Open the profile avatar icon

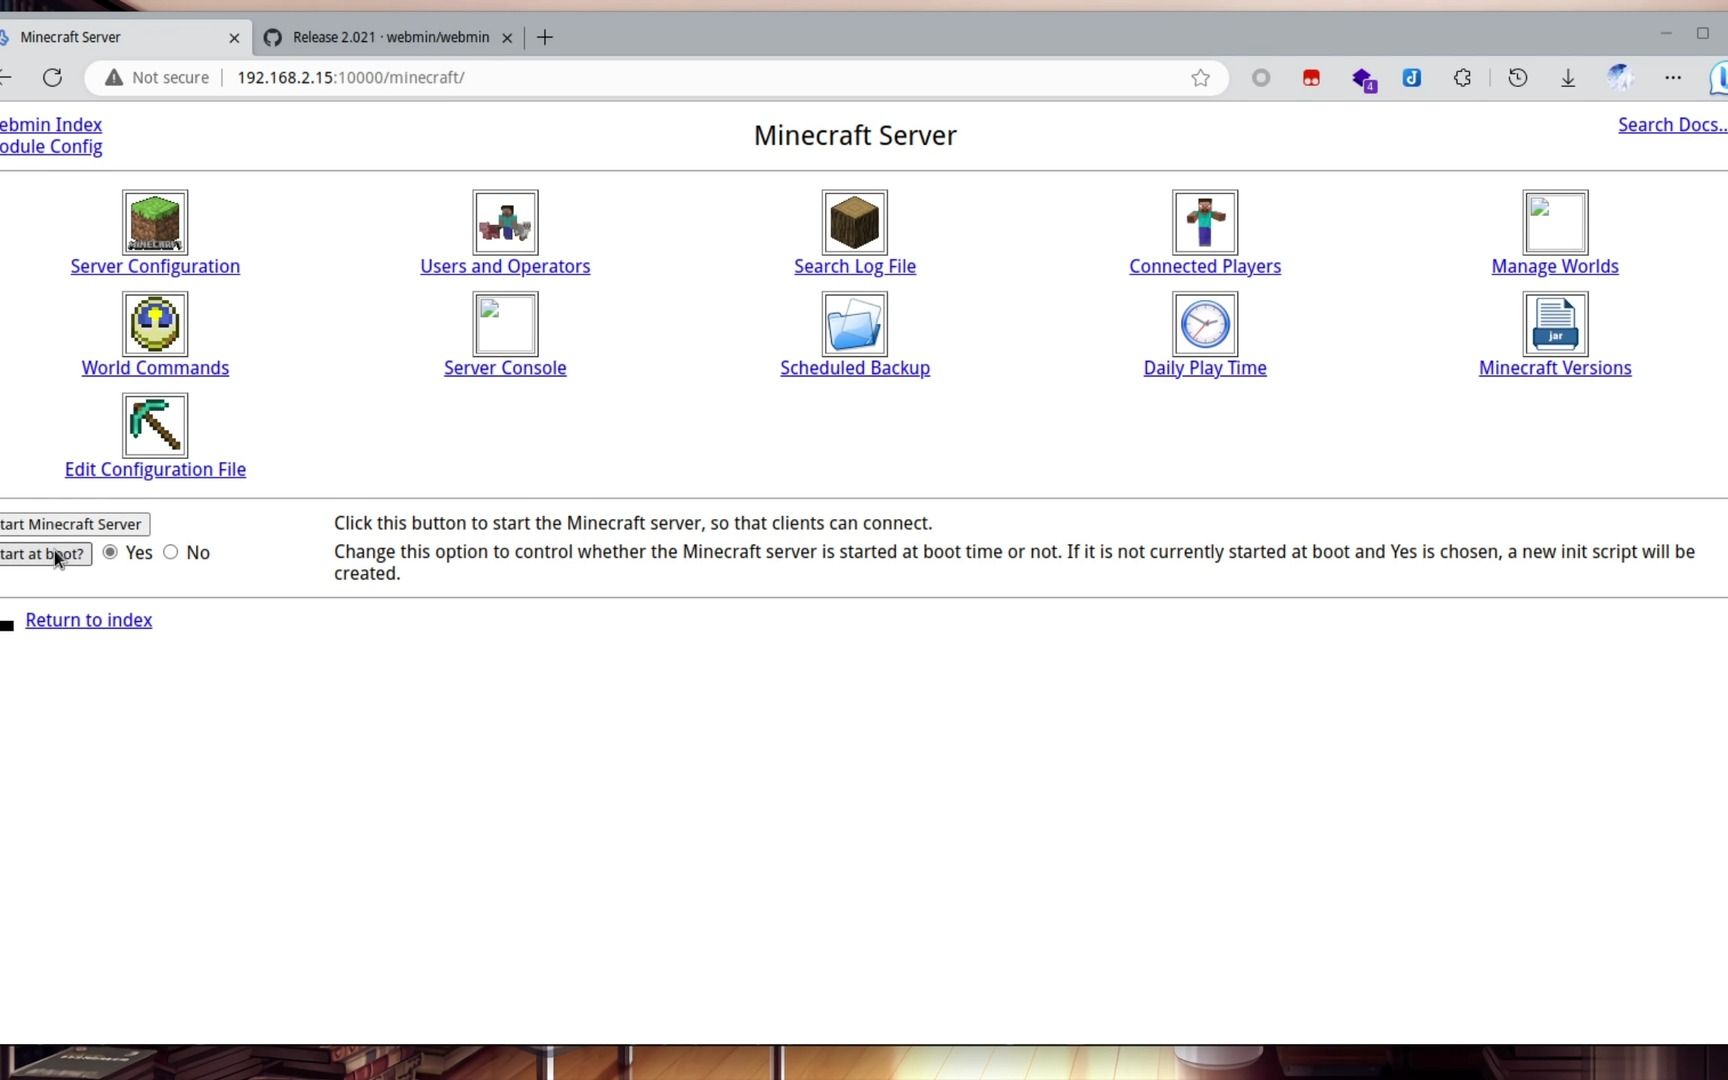(x=1620, y=77)
